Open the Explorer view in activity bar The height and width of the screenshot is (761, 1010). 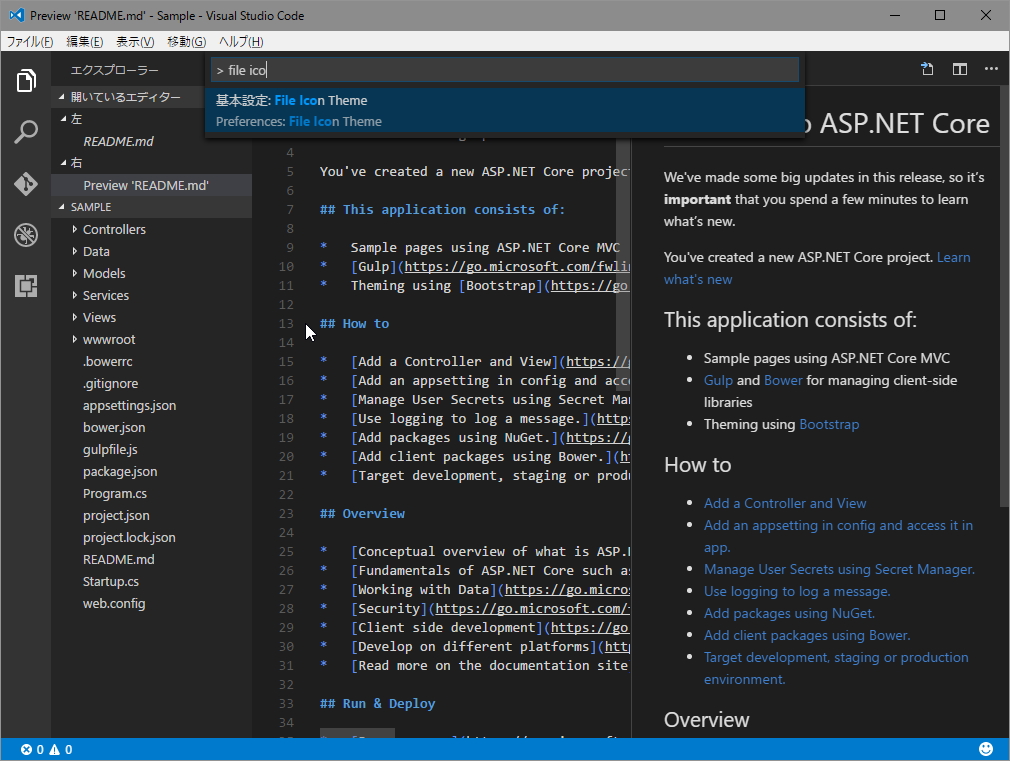click(26, 81)
